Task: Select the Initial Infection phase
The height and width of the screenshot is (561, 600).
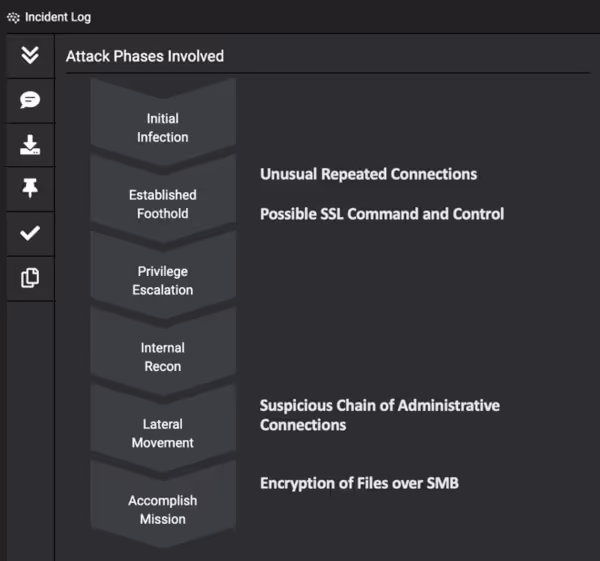Action: 163,123
